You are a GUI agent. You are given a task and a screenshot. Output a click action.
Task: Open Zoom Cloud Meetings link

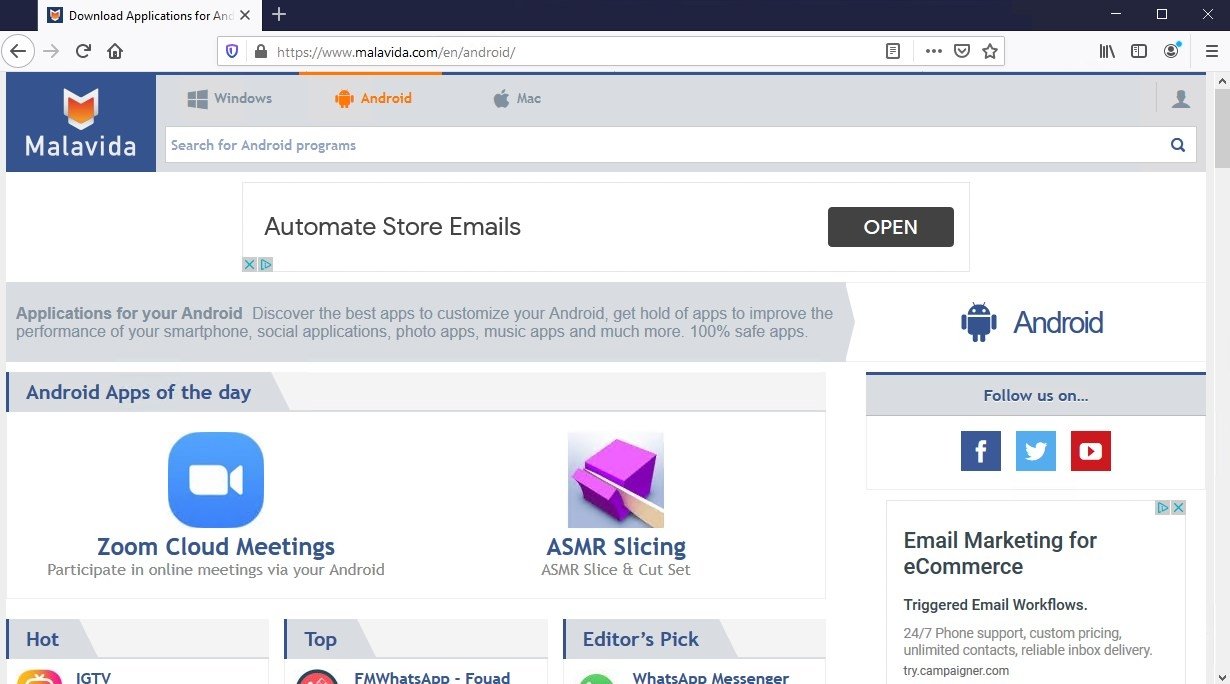[216, 547]
